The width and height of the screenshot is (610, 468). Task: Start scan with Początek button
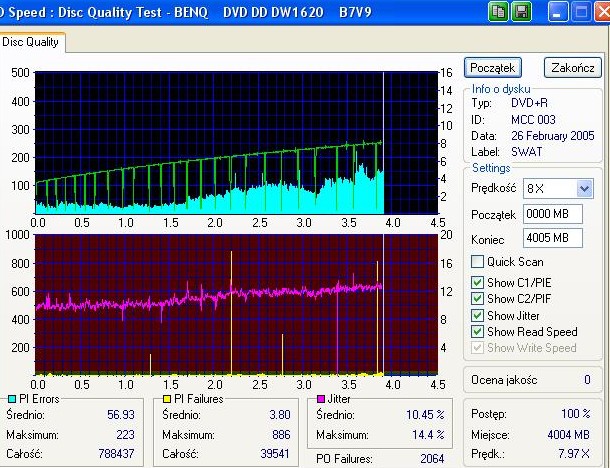point(493,68)
